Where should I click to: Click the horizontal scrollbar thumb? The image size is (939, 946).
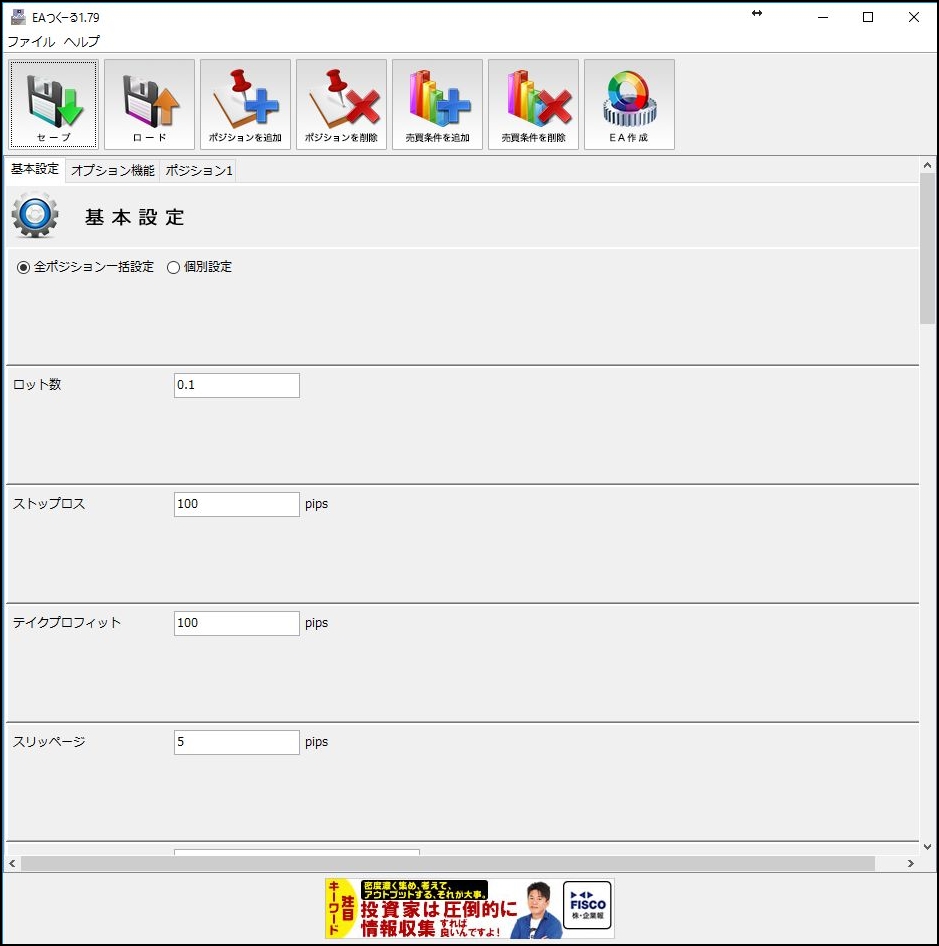pos(448,863)
